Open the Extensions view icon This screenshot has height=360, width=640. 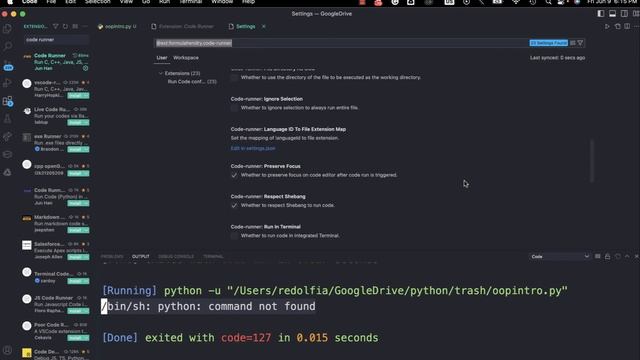click(x=7, y=101)
